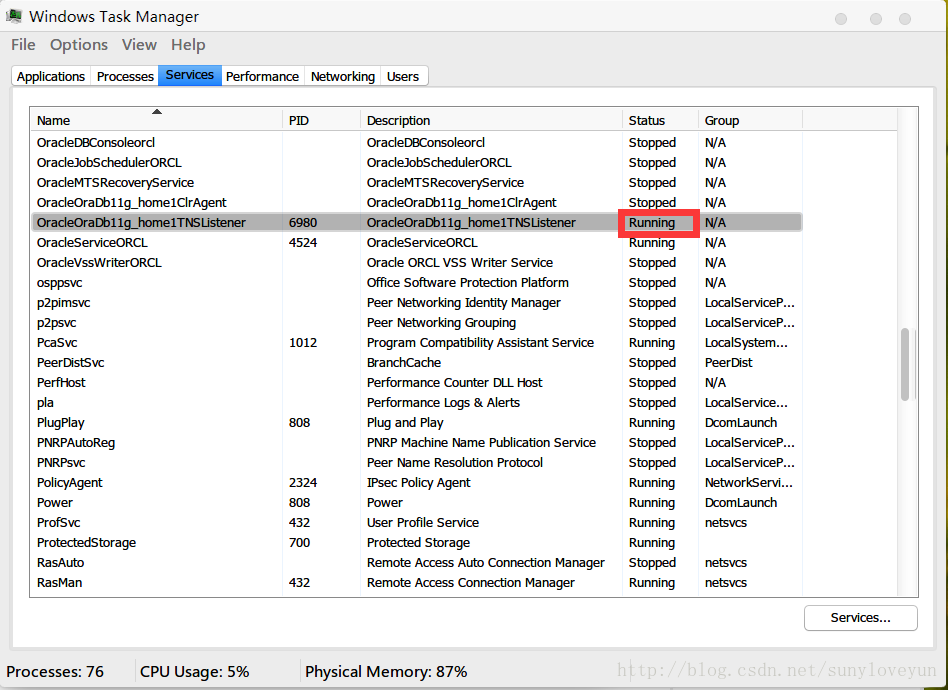Click Performance Logs & Alerts description
Viewport: 948px width, 690px height.
(443, 402)
